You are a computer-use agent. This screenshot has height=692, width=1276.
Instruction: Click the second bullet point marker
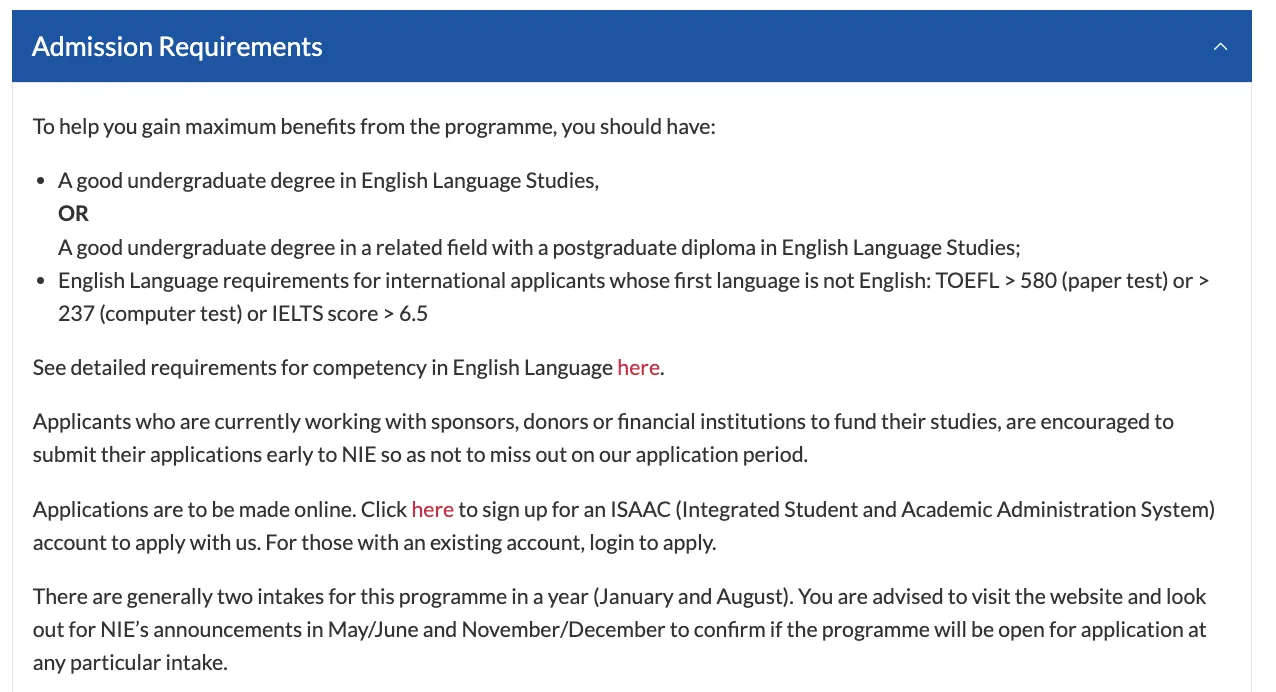pos(41,282)
